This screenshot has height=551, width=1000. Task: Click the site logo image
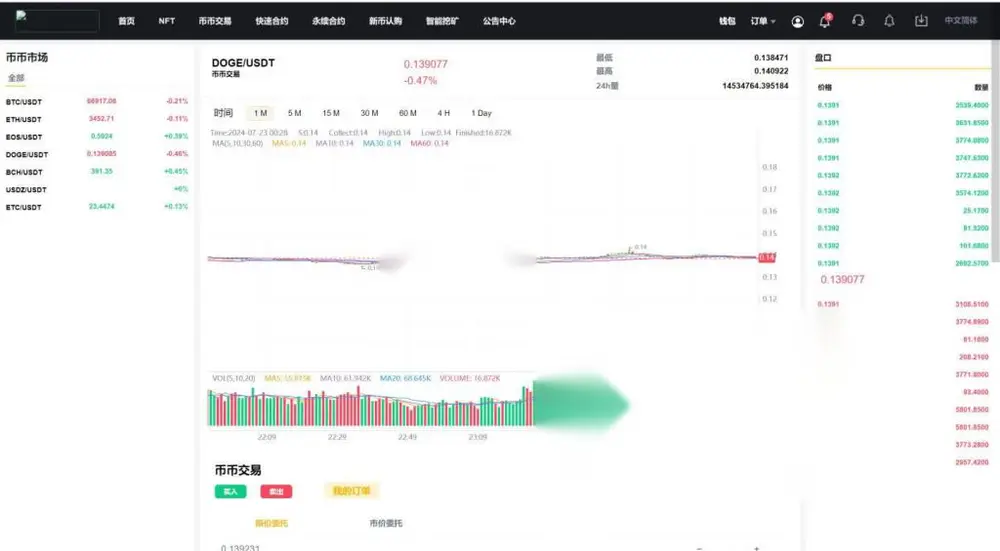(57, 20)
